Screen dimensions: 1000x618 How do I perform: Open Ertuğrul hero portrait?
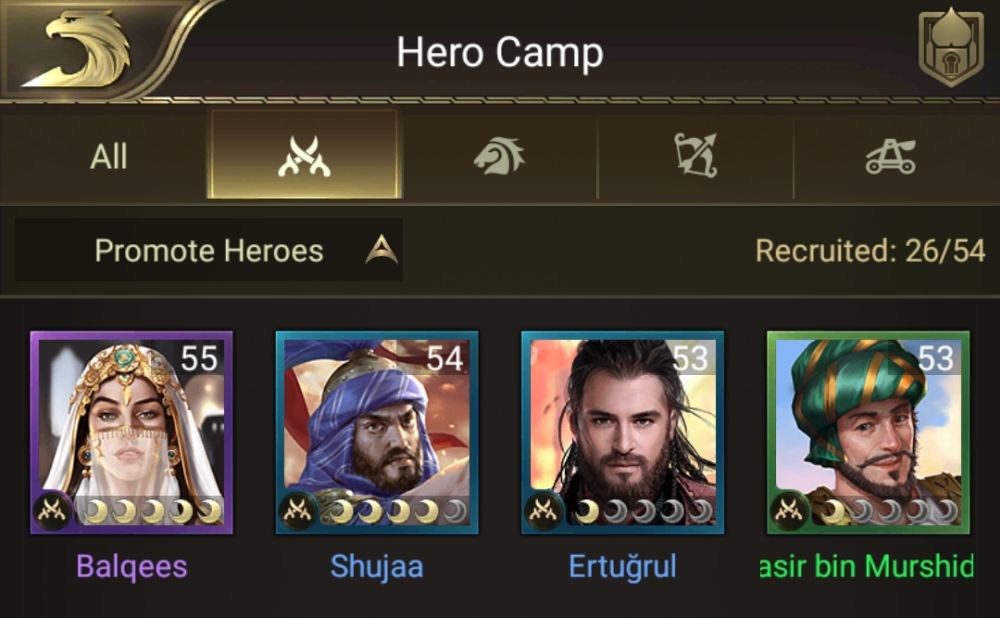622,432
